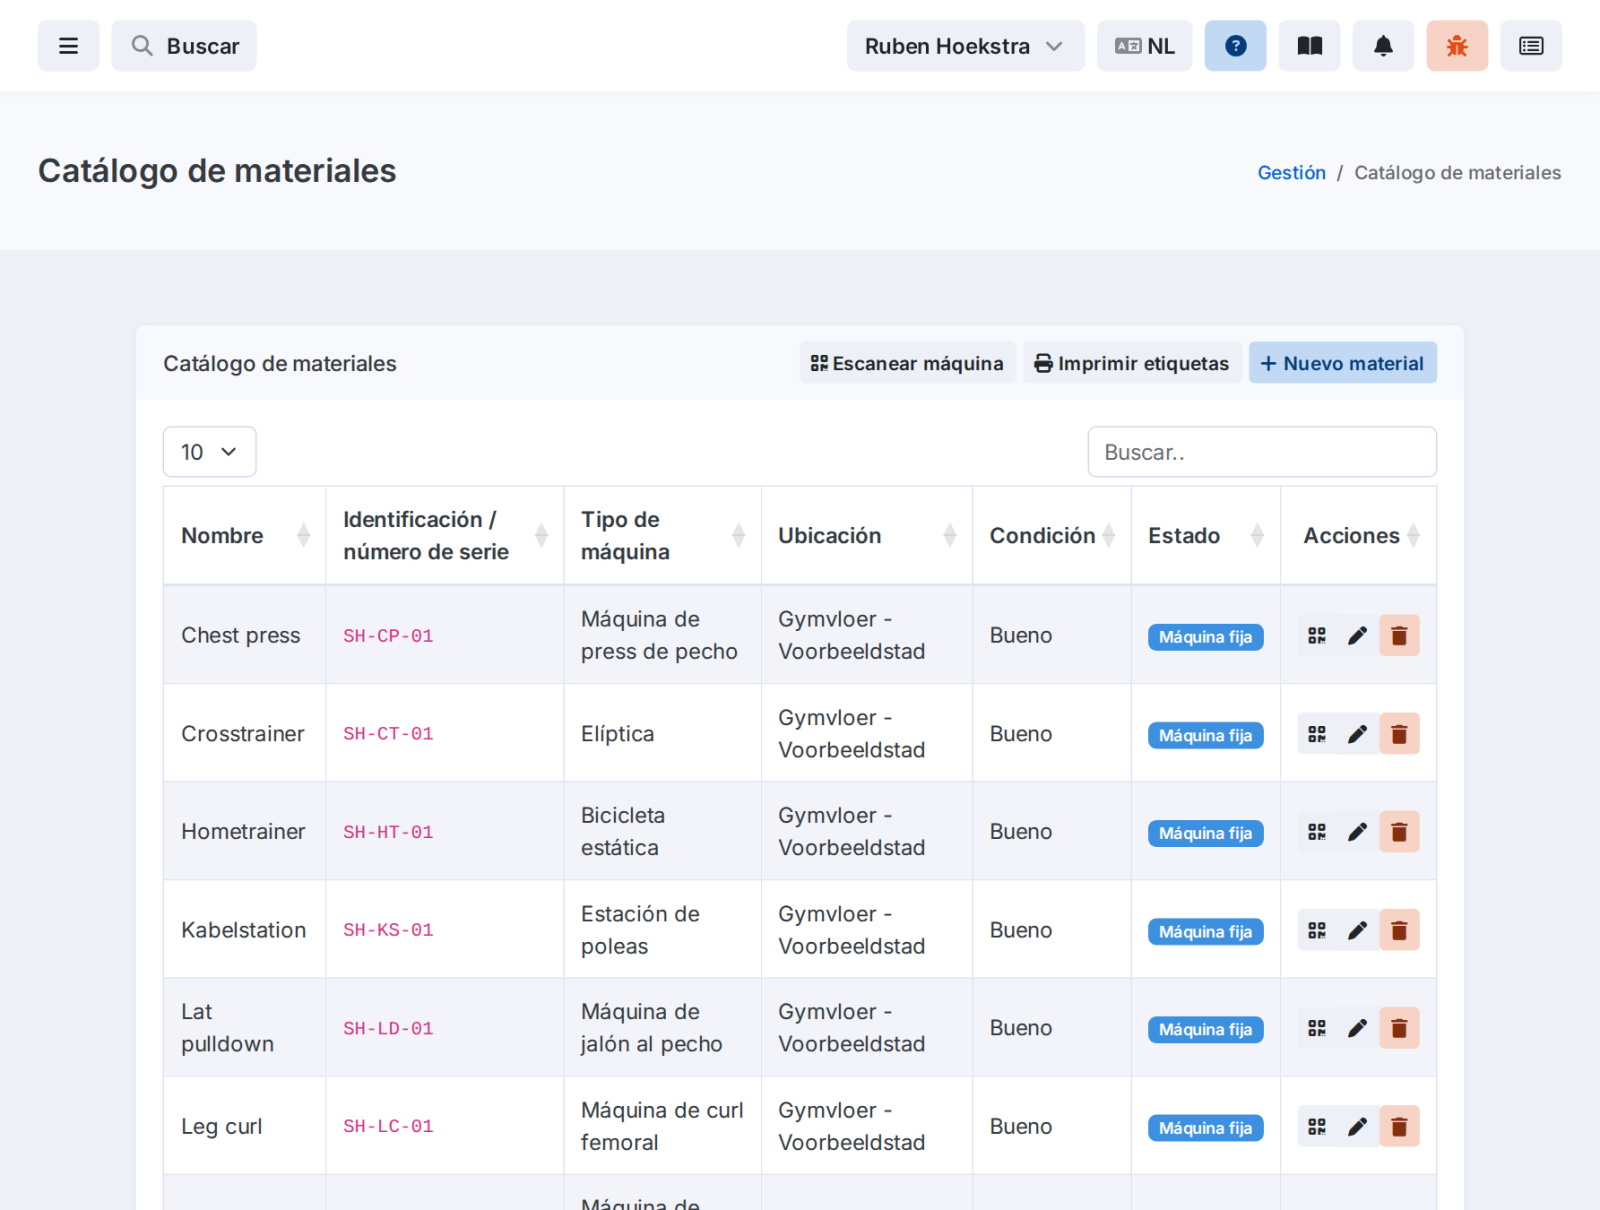
Task: Edit the Lat pulldown entry
Action: 1357,1028
